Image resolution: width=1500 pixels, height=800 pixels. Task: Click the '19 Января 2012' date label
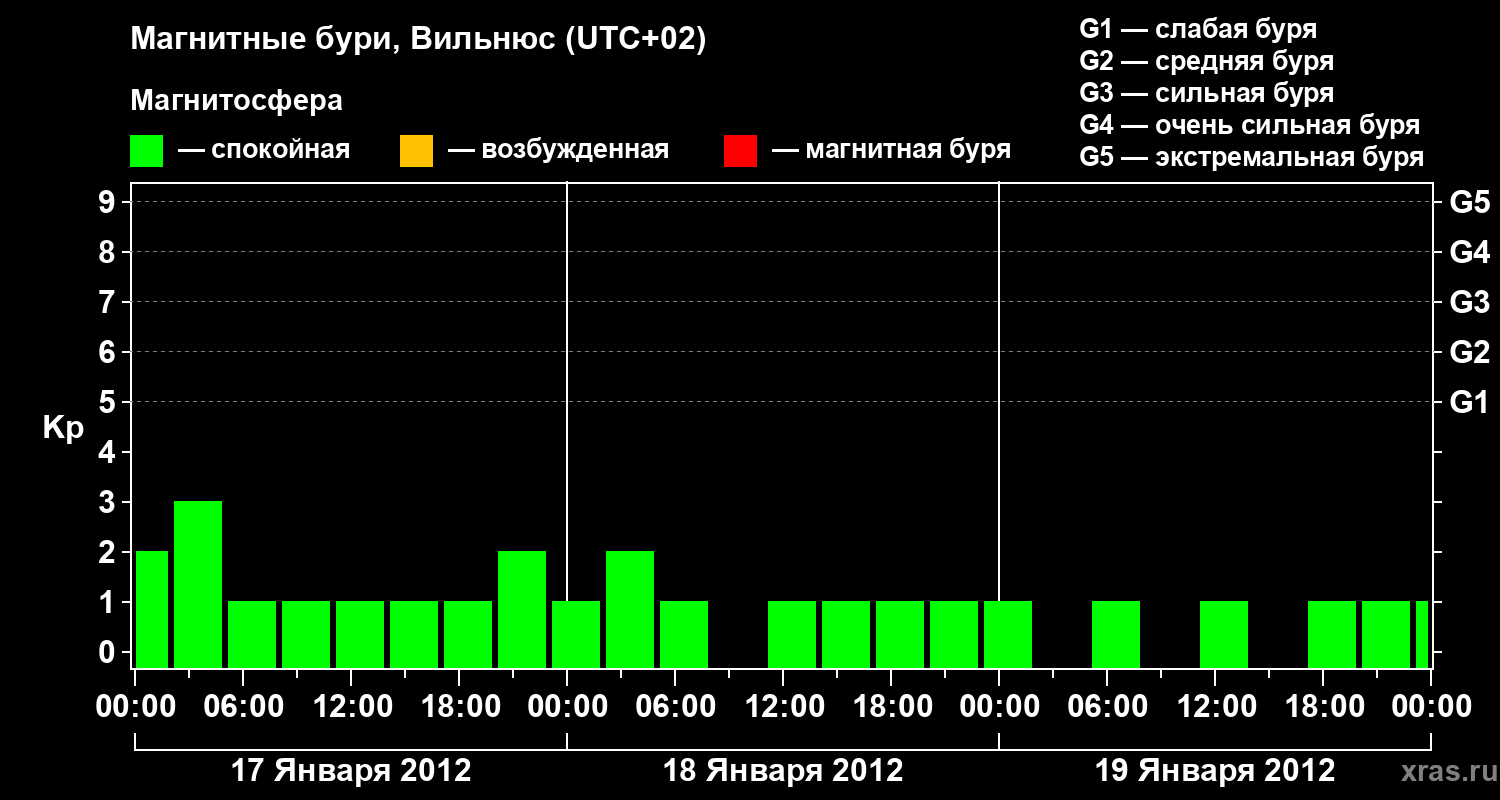[x=1215, y=771]
